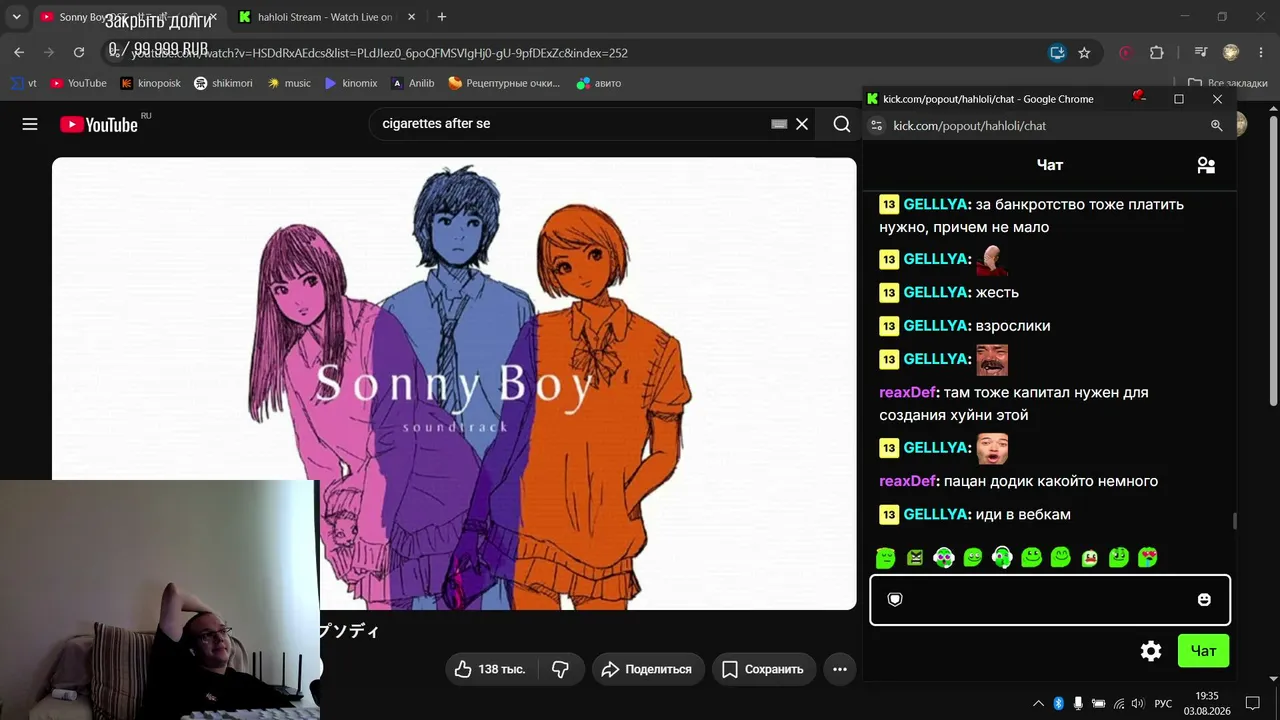Go to the YouTube home logo
This screenshot has height=720, width=1280.
(99, 124)
